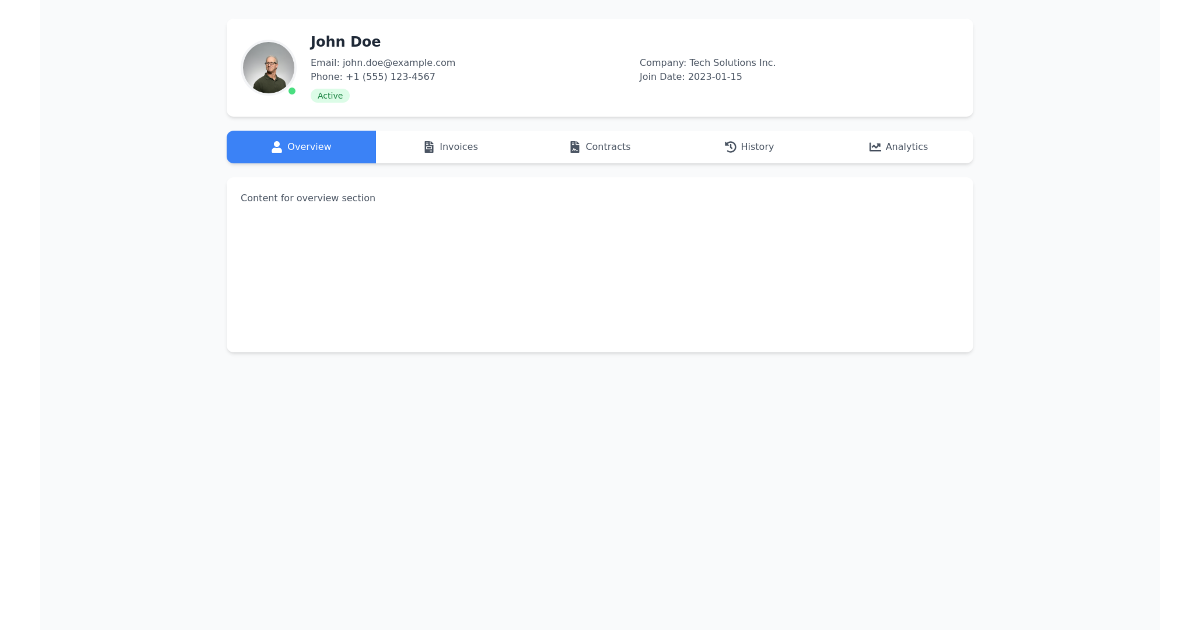The image size is (1200, 630).
Task: Click the green online status dot
Action: click(x=292, y=91)
